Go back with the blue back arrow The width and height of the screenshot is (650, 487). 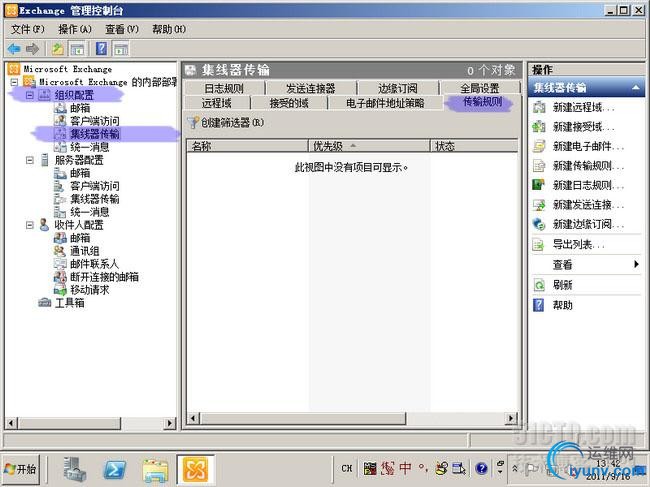tap(14, 49)
